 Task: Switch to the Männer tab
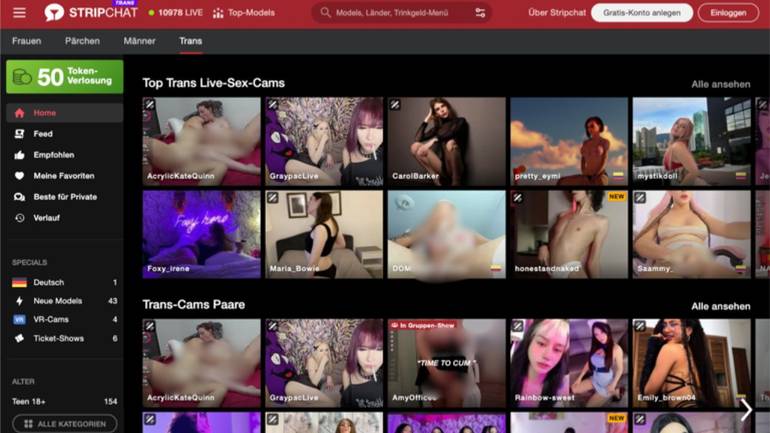click(x=139, y=41)
